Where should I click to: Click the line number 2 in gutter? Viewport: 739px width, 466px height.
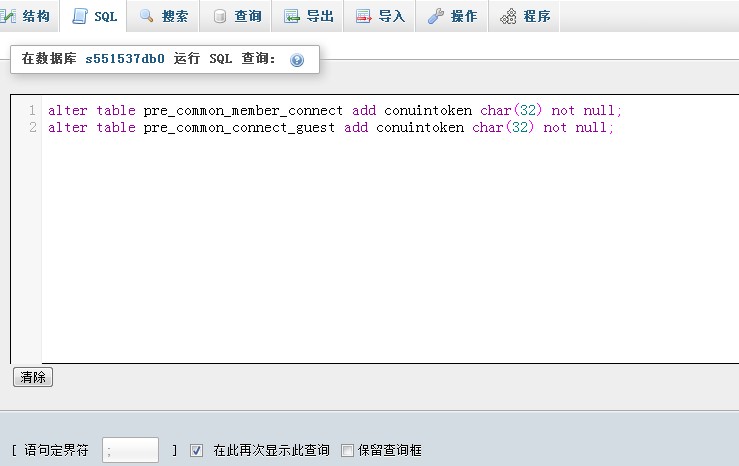33,127
